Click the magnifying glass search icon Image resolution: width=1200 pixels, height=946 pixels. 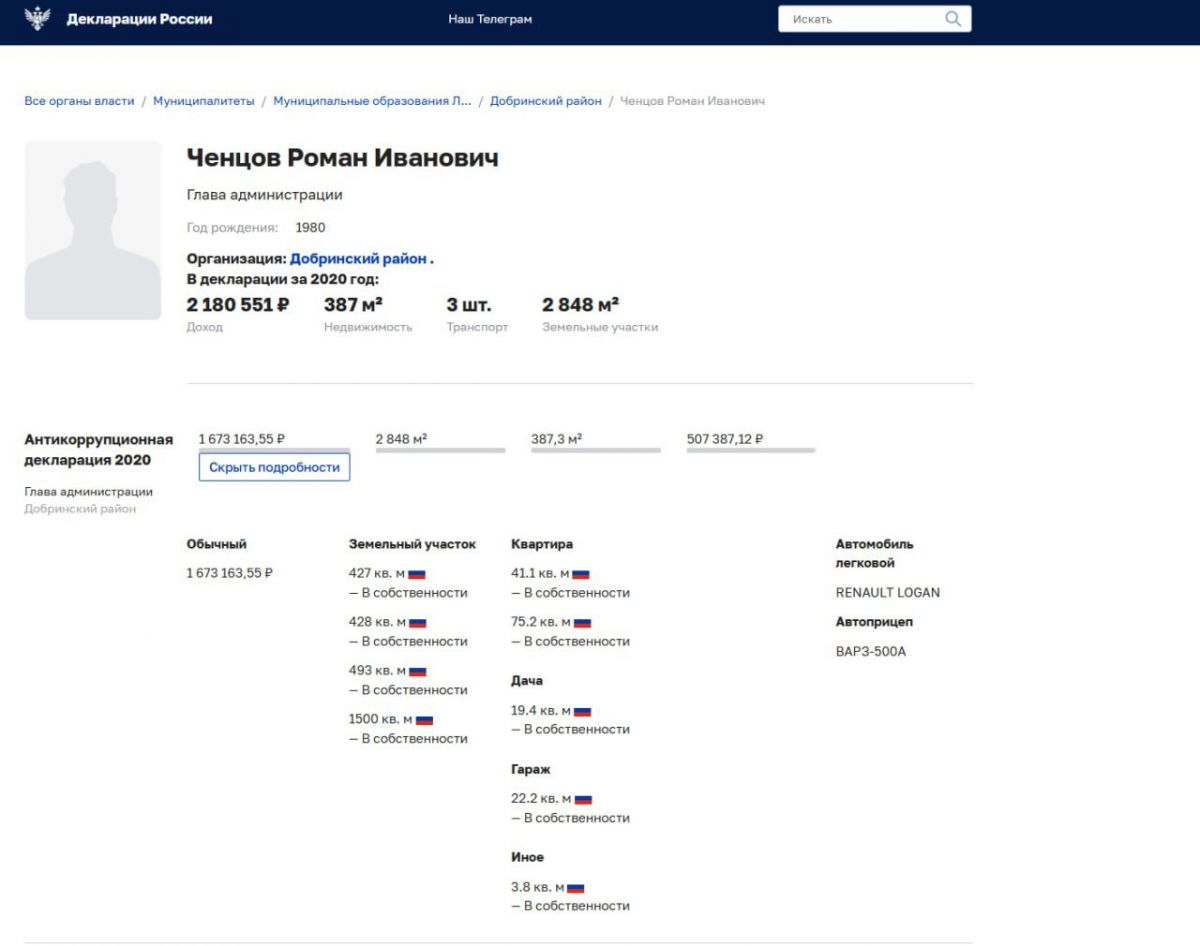point(953,19)
